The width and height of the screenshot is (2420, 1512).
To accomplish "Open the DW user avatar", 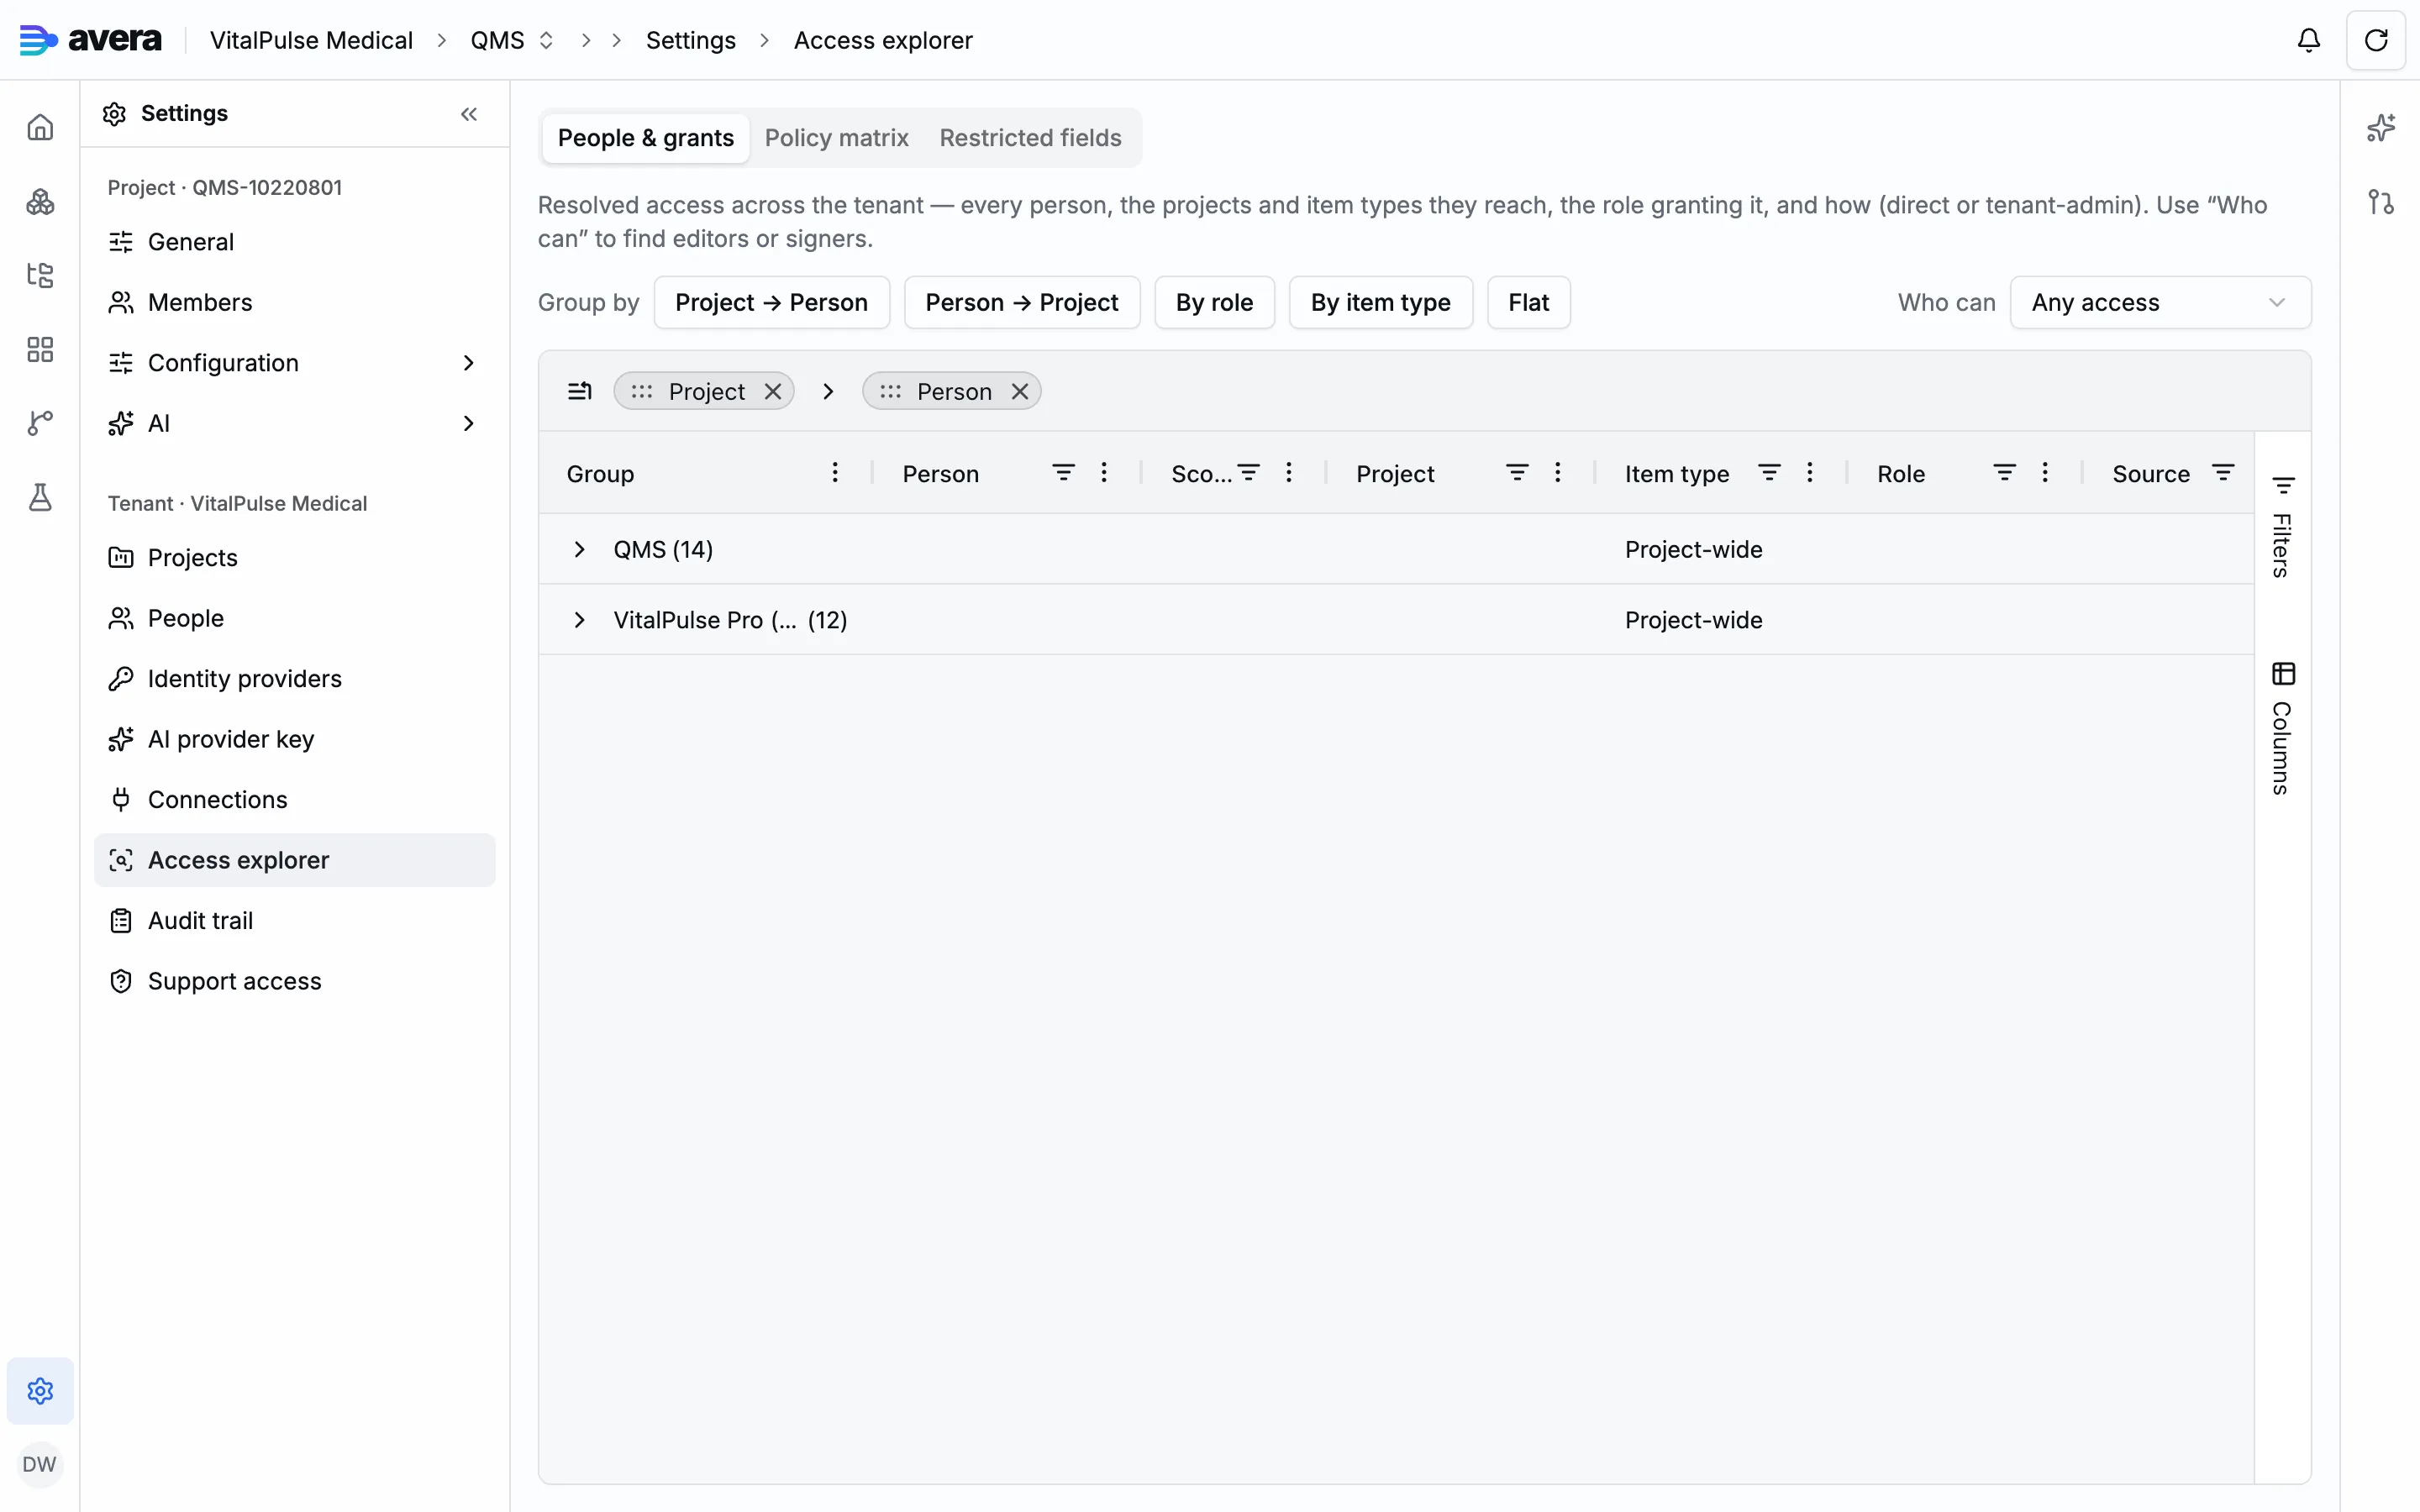I will point(39,1464).
